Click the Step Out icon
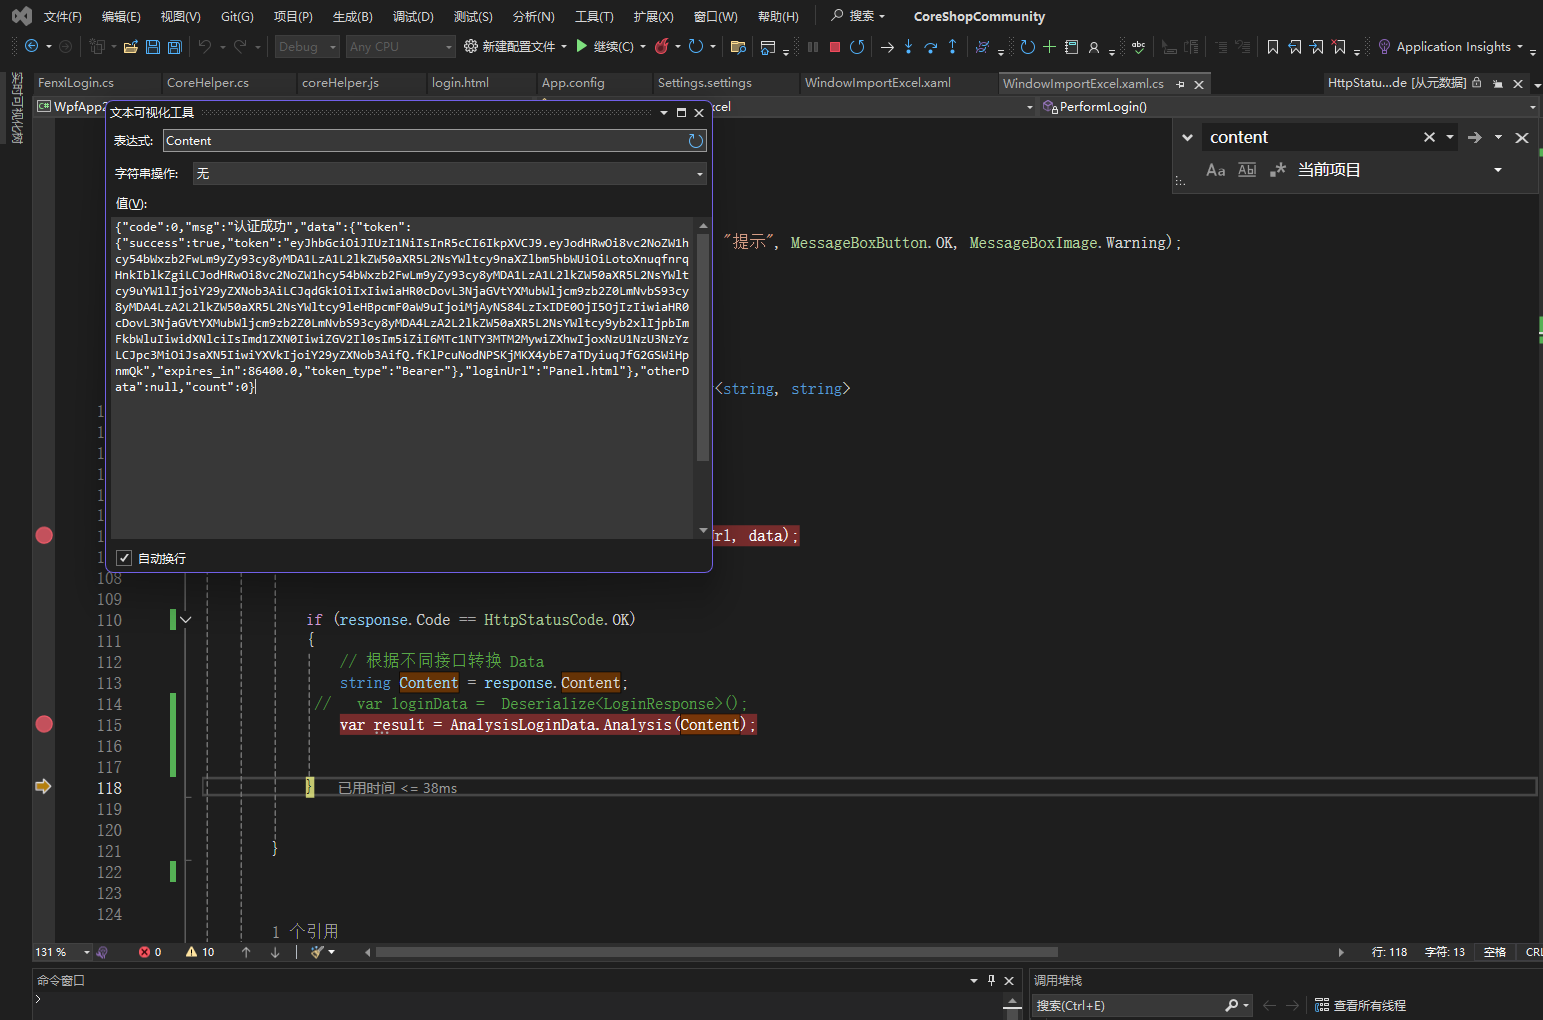1543x1020 pixels. 952,46
